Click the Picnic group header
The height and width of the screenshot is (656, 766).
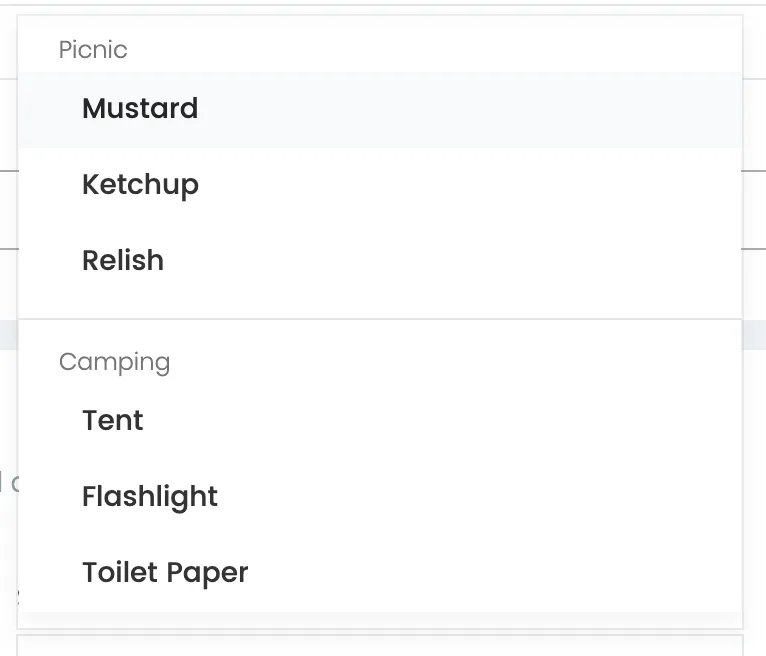pos(93,50)
